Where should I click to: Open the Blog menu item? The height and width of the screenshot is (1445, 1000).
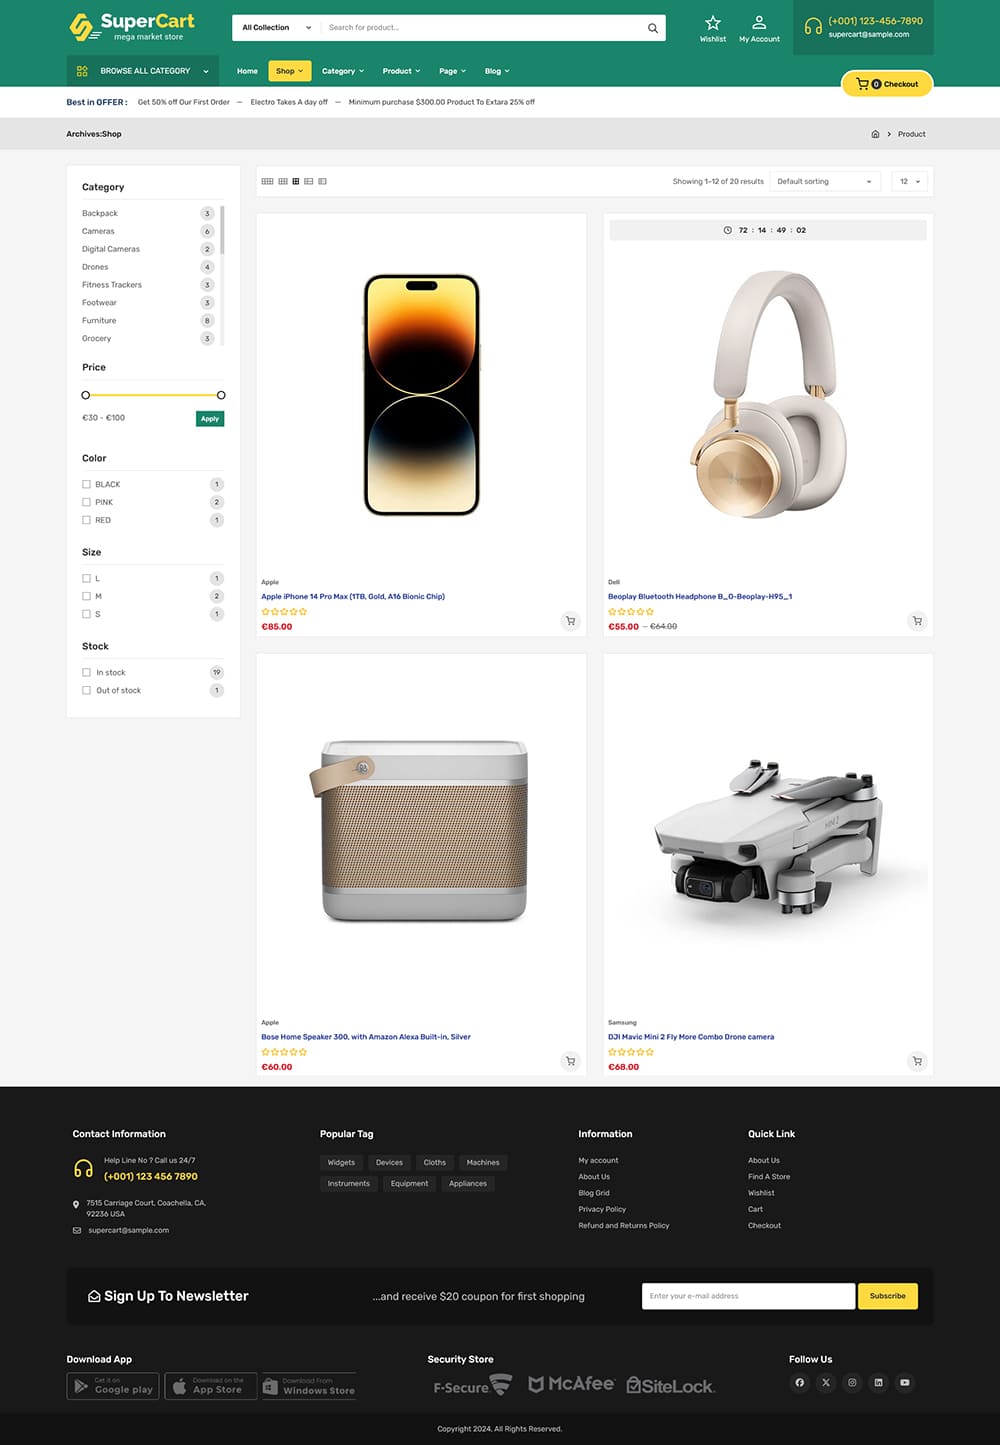coord(497,71)
